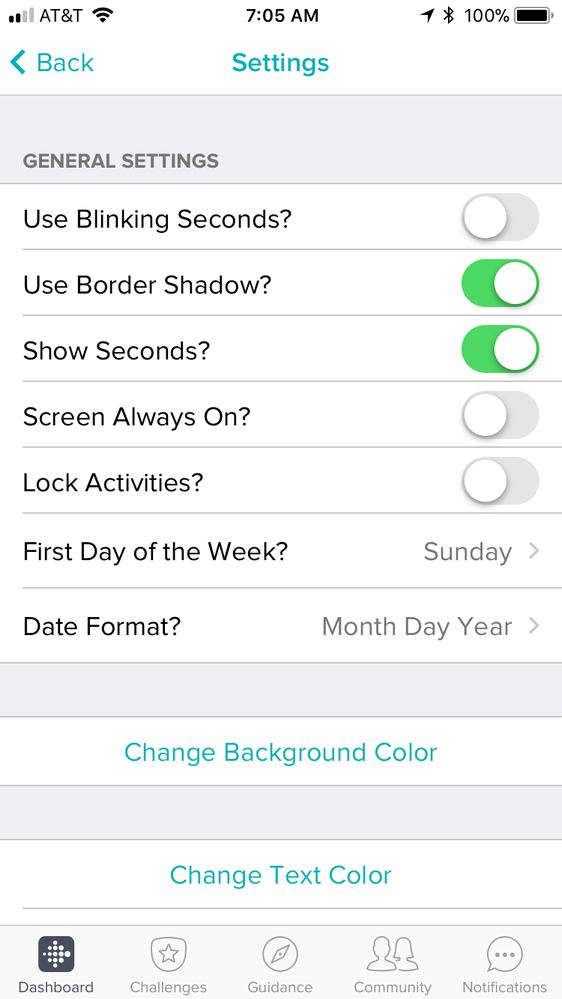Tap Change Background Color
This screenshot has height=999, width=562.
(281, 752)
